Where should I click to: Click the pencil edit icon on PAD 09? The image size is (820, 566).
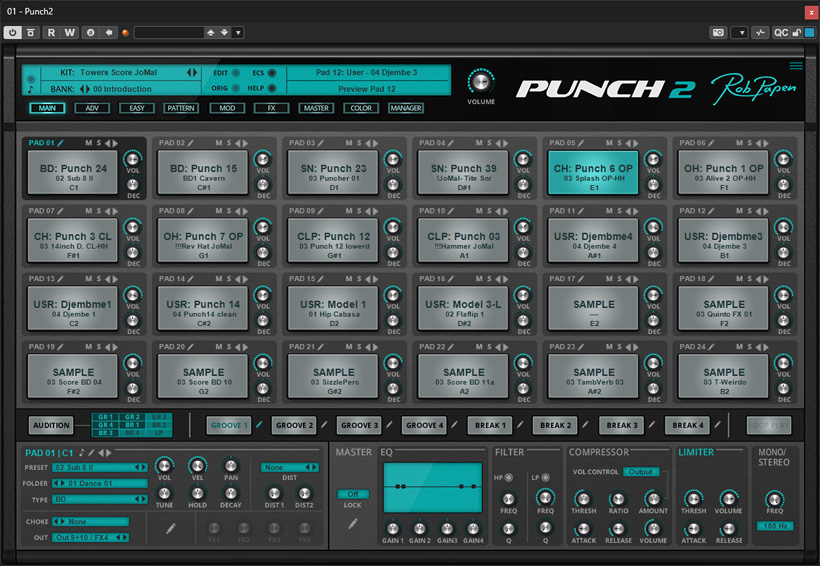(x=321, y=211)
